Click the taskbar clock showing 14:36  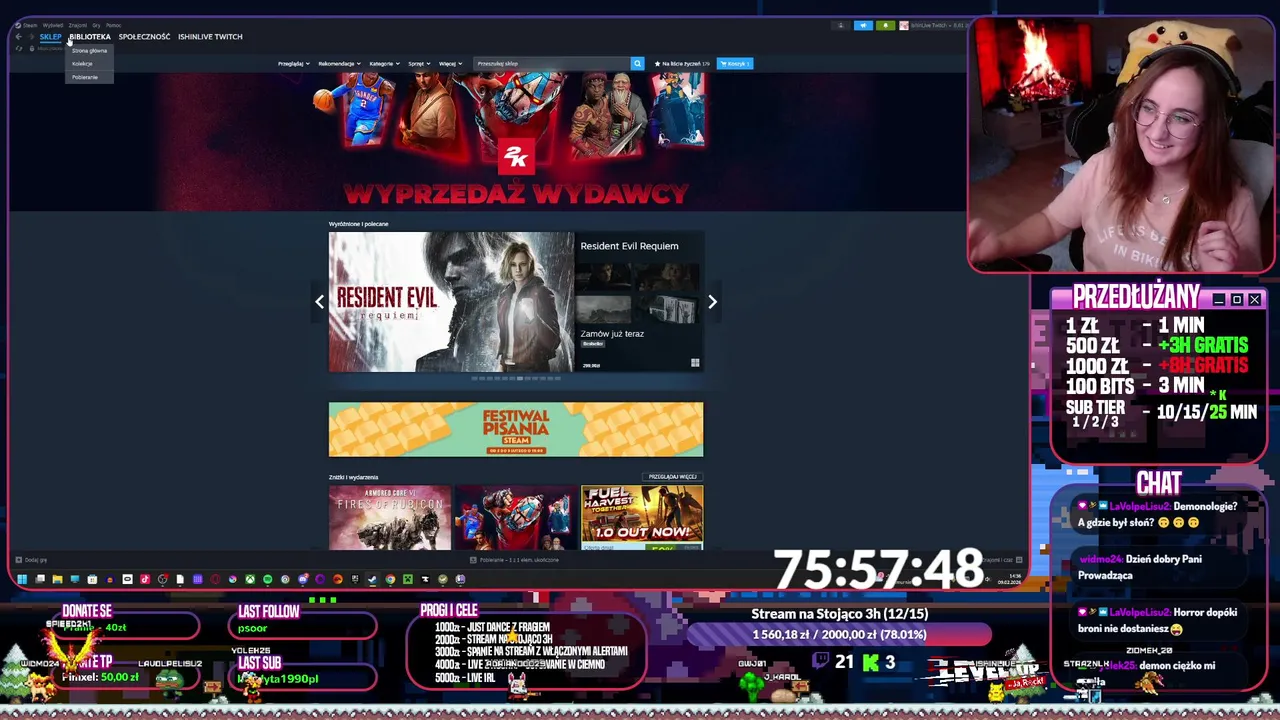coord(1009,578)
